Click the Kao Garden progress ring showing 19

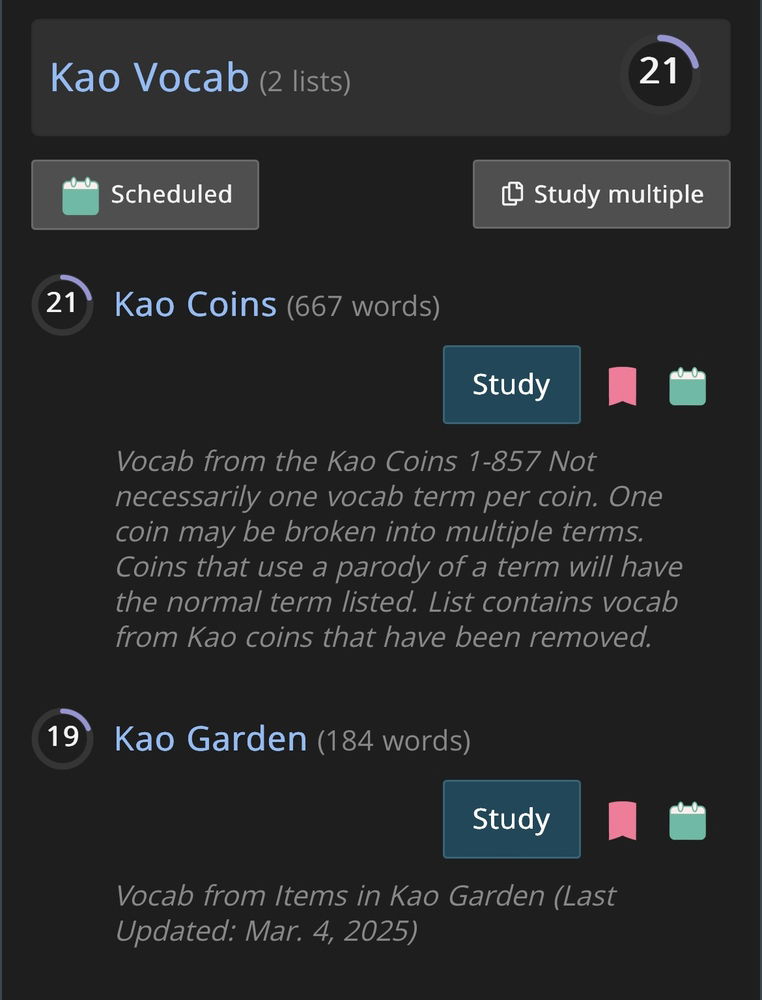[62, 738]
